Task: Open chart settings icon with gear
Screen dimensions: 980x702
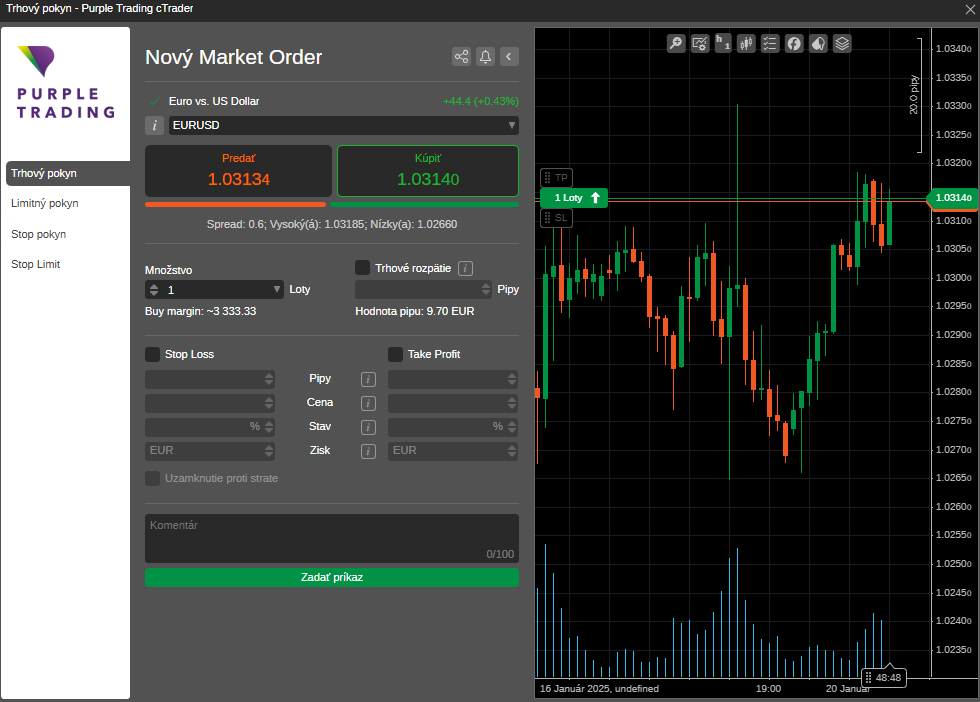Action: (700, 44)
